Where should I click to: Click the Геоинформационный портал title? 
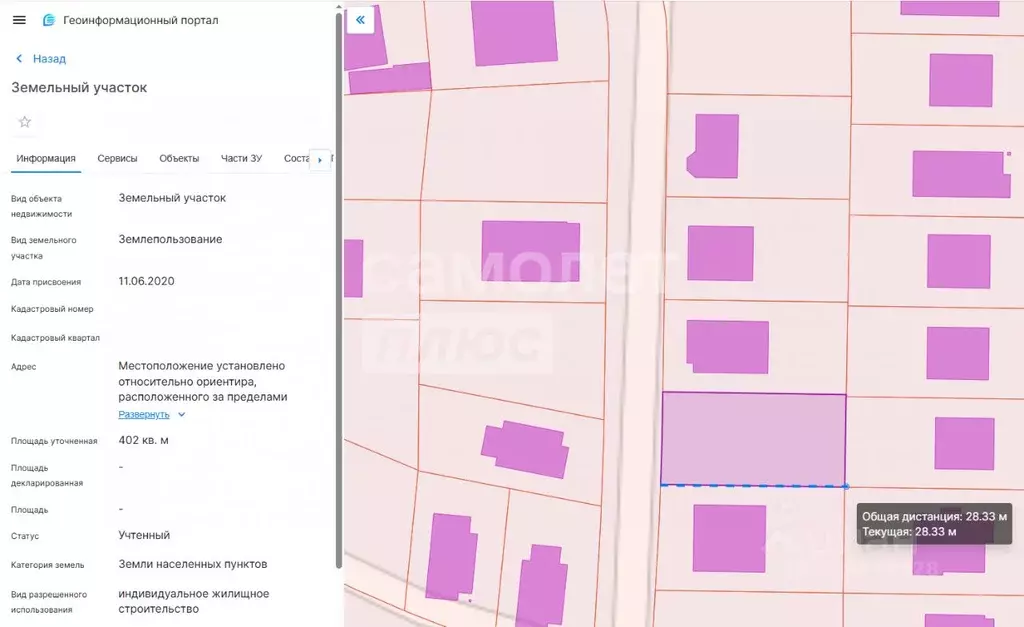[x=141, y=20]
